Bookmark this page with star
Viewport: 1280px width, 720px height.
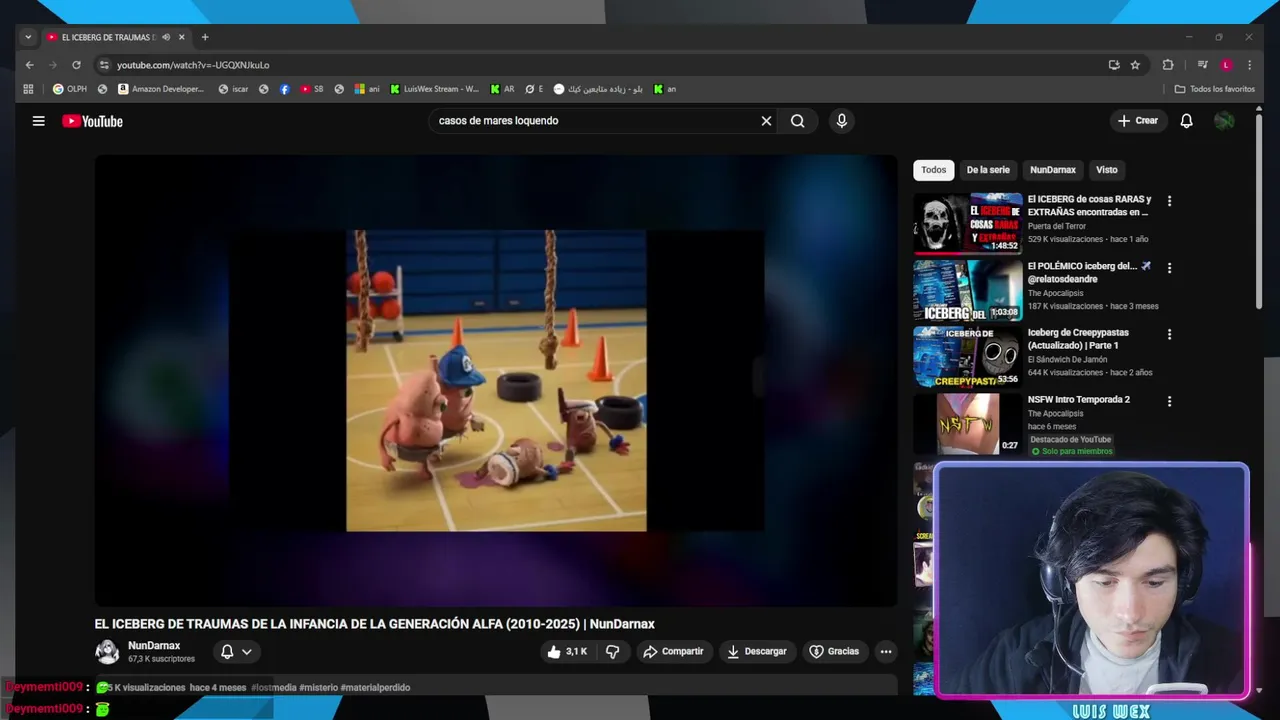[1135, 65]
